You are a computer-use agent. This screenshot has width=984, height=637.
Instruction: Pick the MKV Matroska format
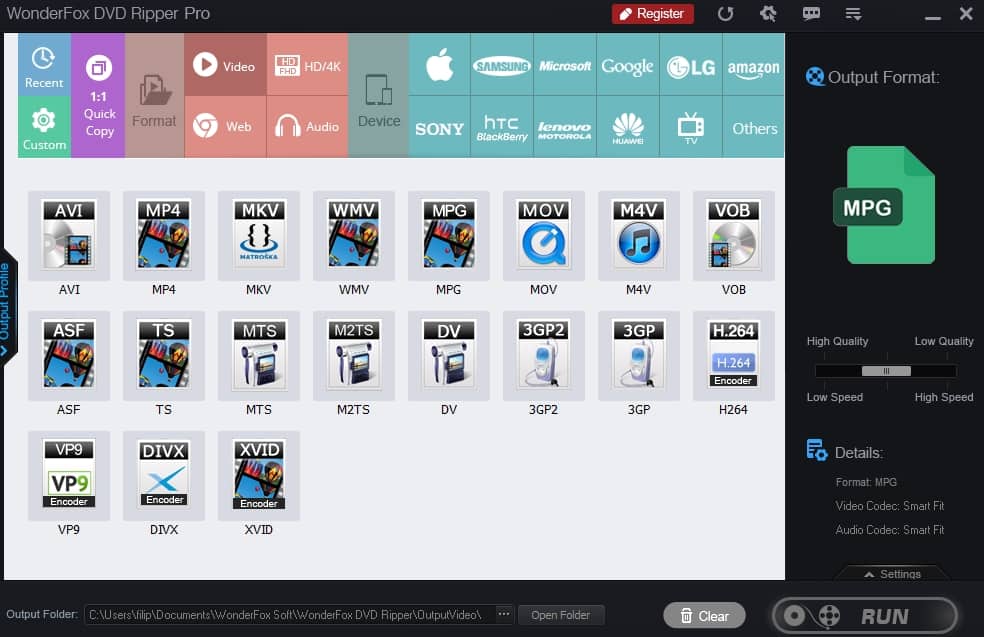[x=259, y=235]
